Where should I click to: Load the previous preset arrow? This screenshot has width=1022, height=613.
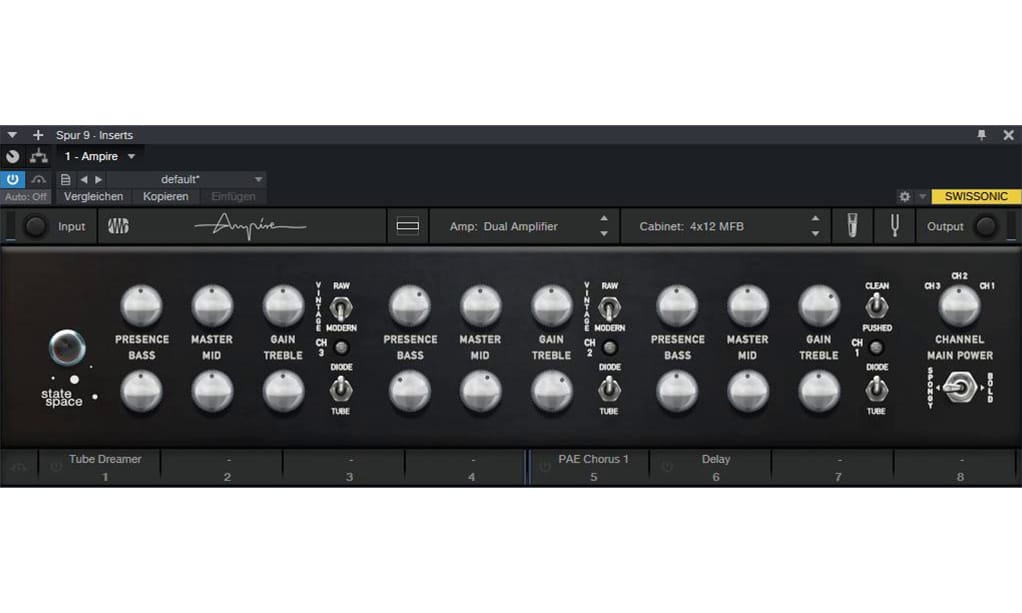84,179
